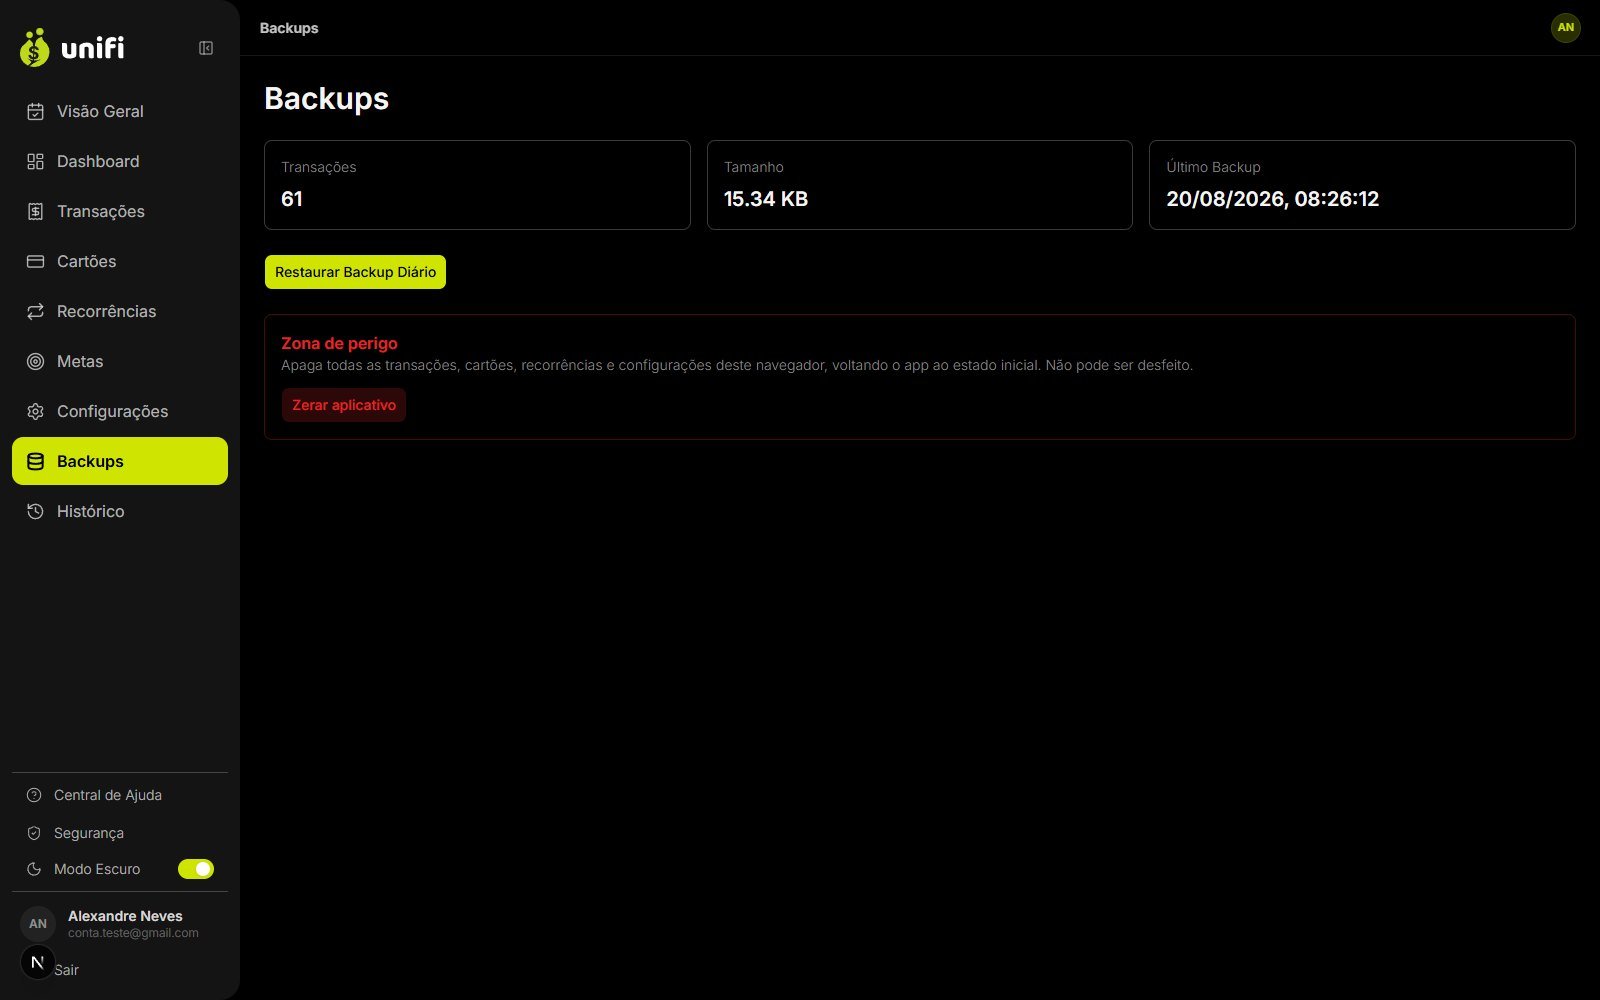Click the Dashboard grid icon
This screenshot has width=1600, height=1000.
(35, 161)
